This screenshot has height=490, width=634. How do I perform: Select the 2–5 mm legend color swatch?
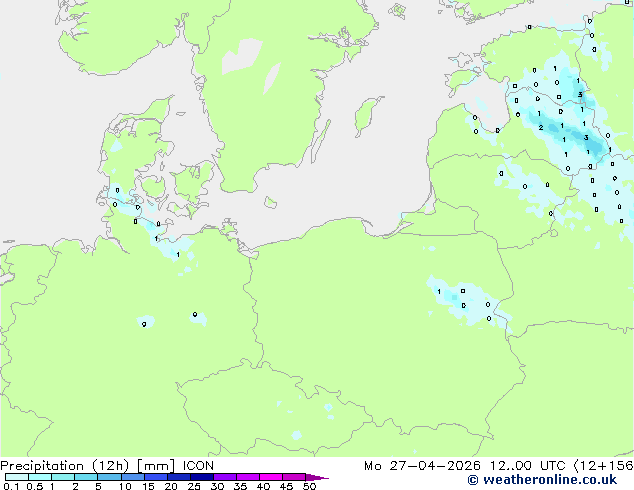pyautogui.click(x=86, y=477)
